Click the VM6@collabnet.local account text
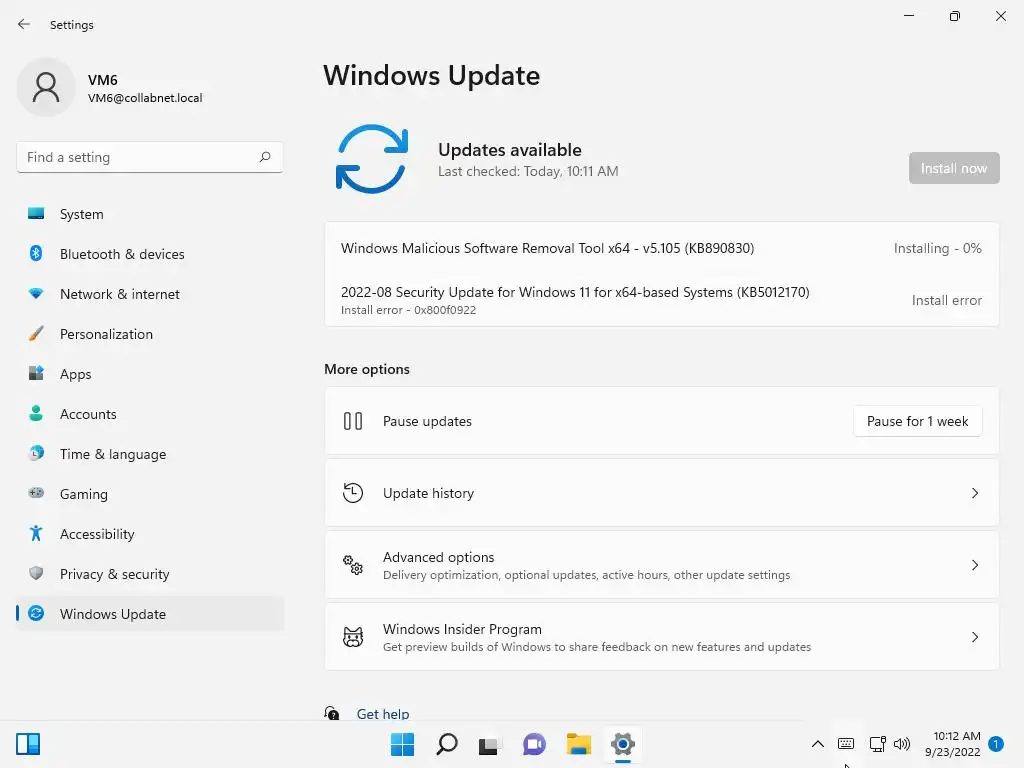 (x=145, y=98)
